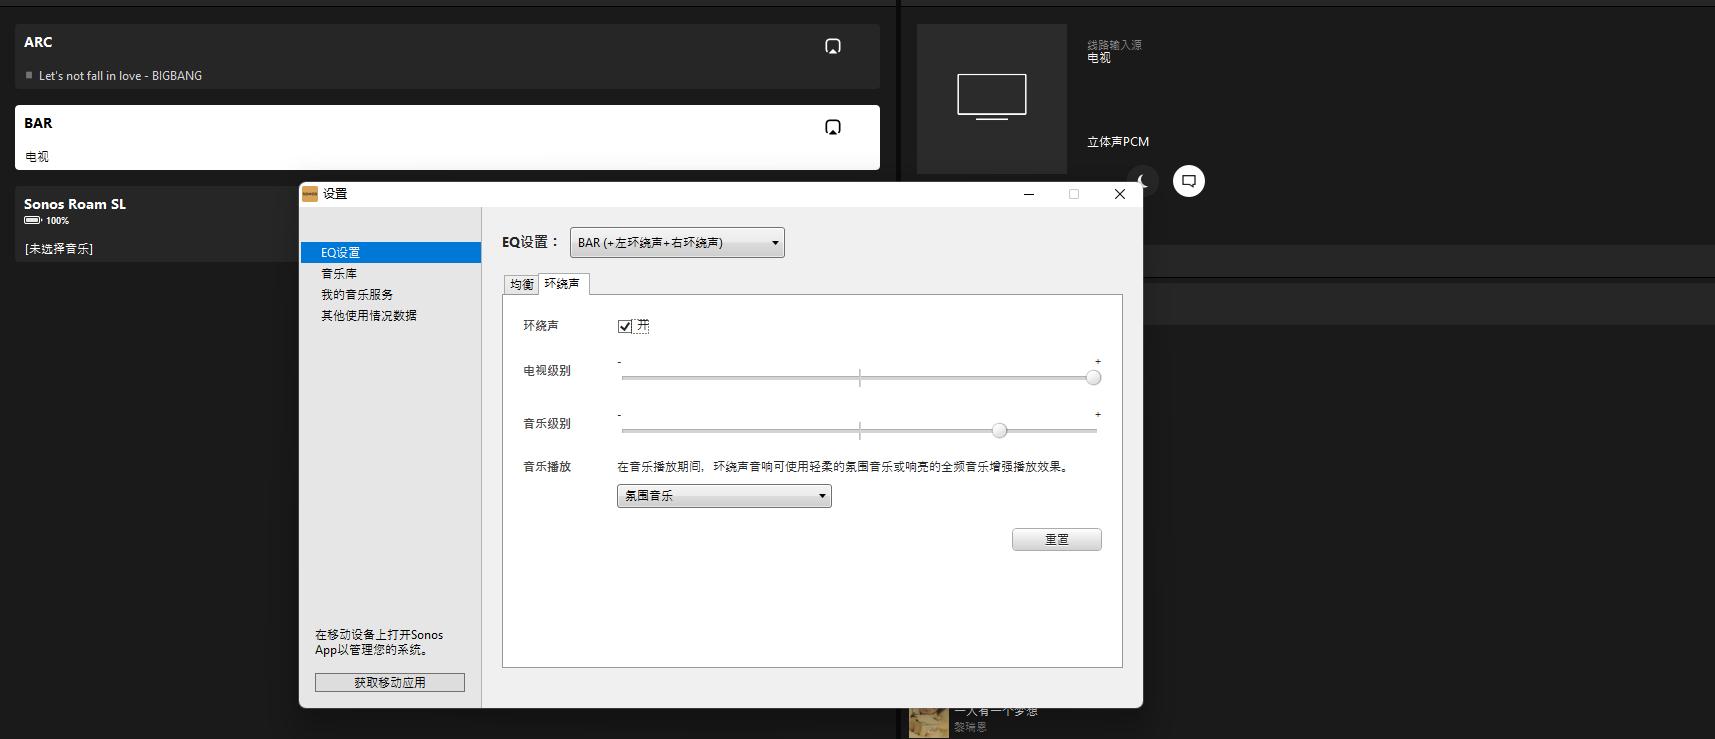Click the Roam SL battery indicator
The height and width of the screenshot is (739, 1715).
tap(33, 221)
